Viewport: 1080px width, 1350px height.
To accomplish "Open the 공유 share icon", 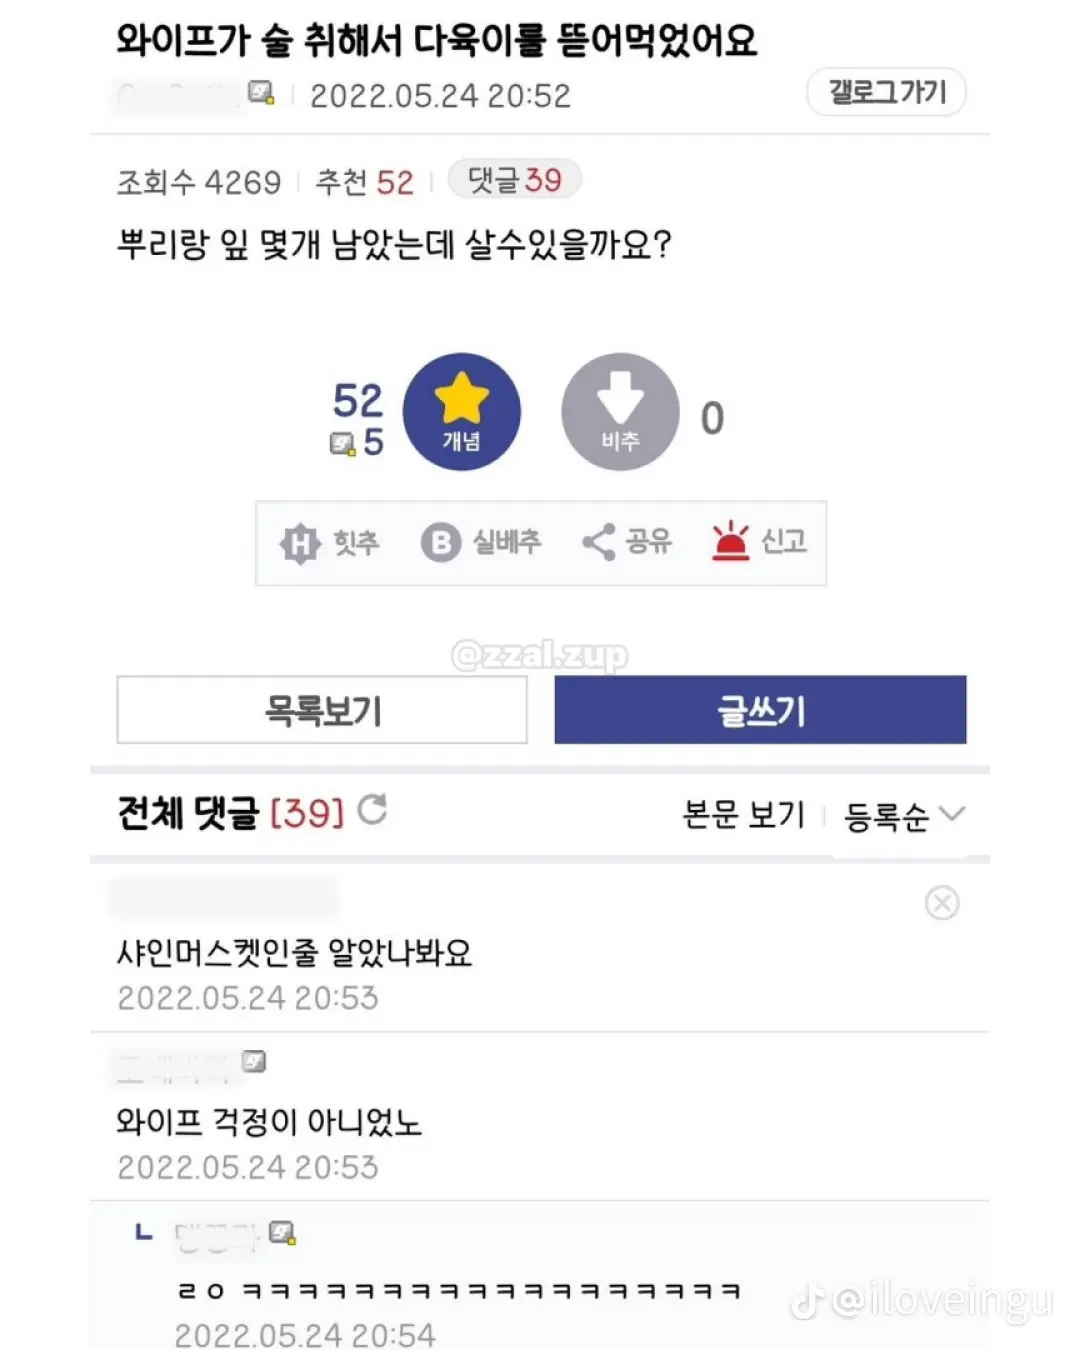I will pos(599,542).
